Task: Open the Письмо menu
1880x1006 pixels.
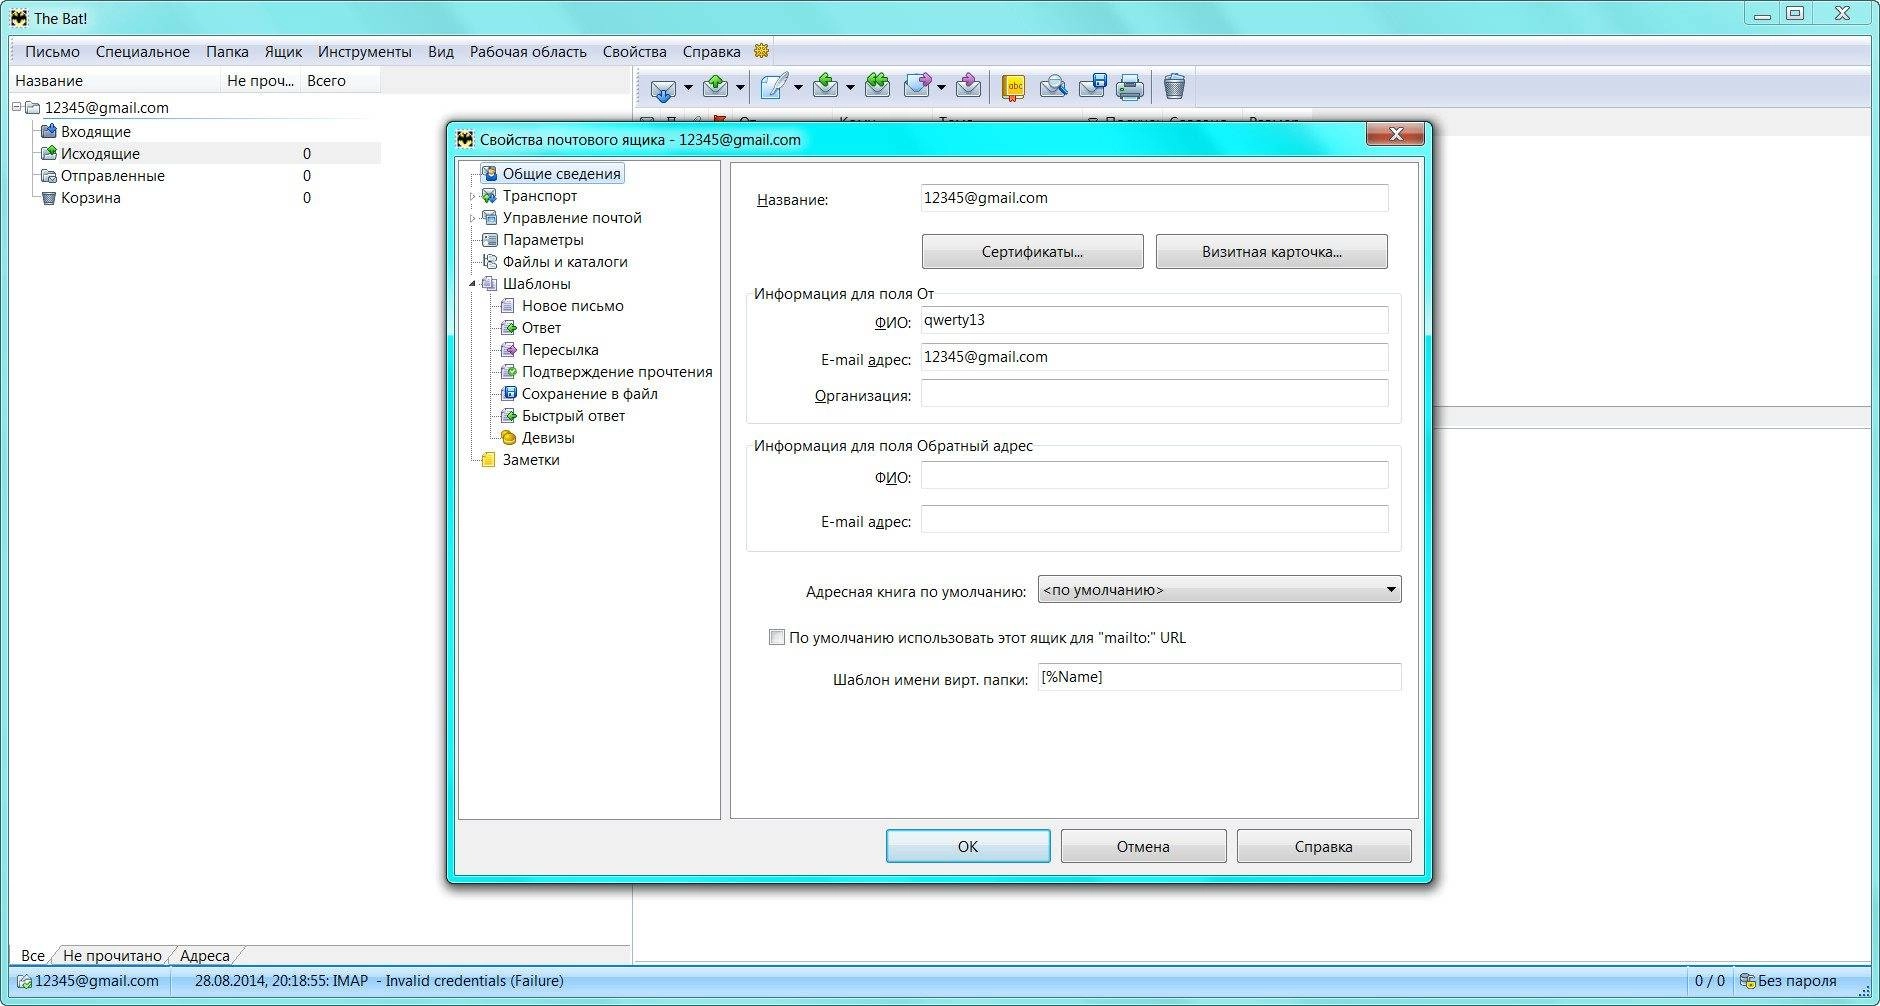Action: 52,51
